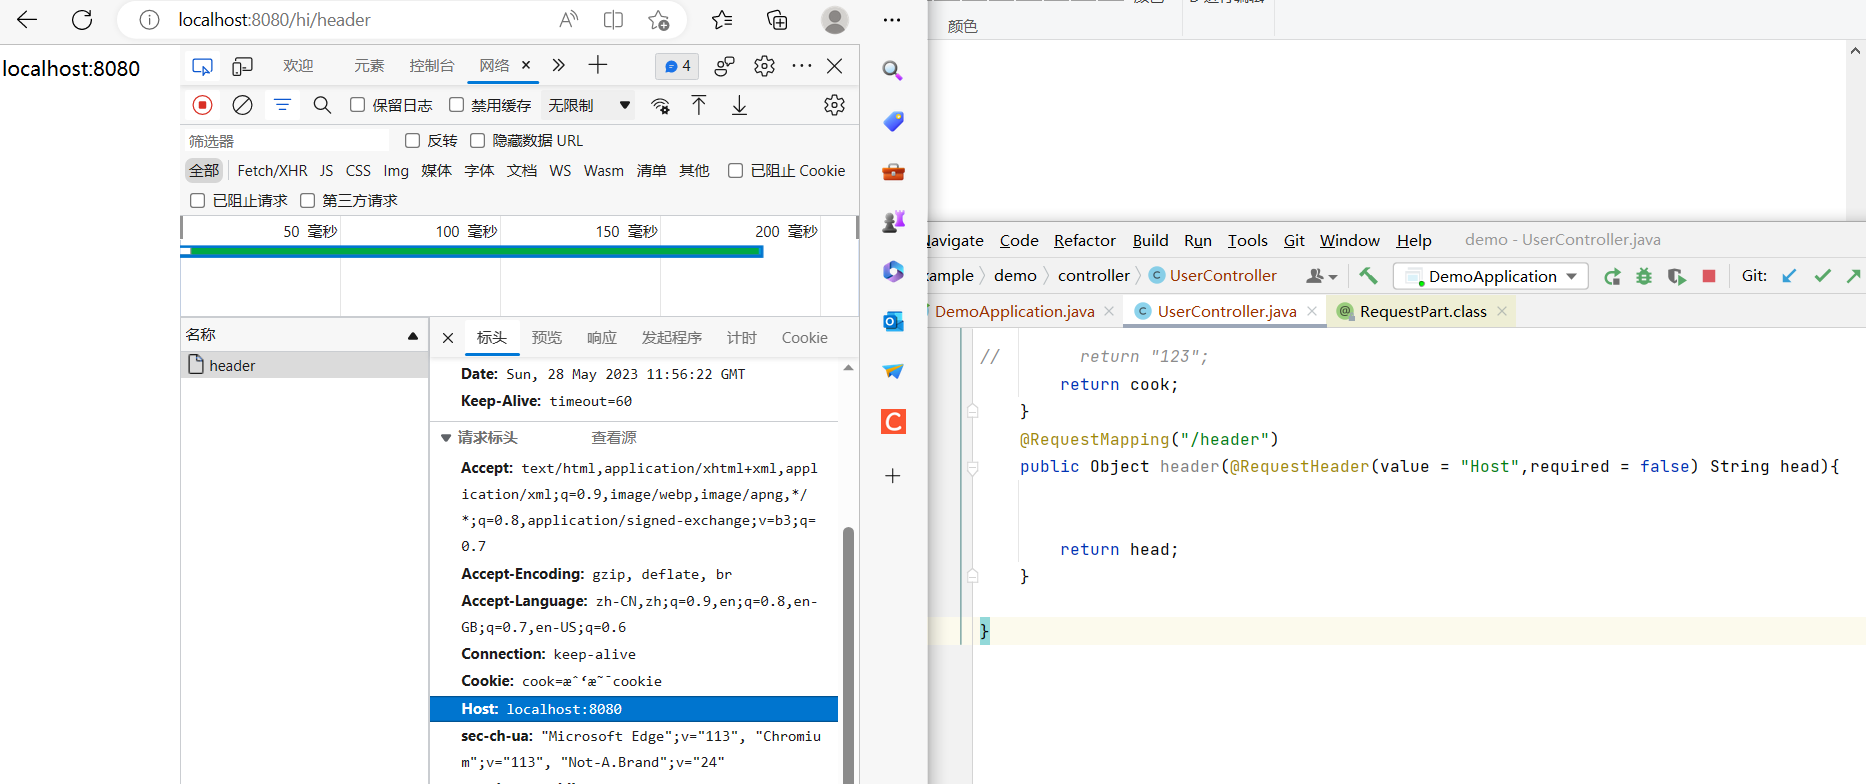
Task: Debug DemoApplication bug icon in IntelliJ
Action: (x=1644, y=276)
